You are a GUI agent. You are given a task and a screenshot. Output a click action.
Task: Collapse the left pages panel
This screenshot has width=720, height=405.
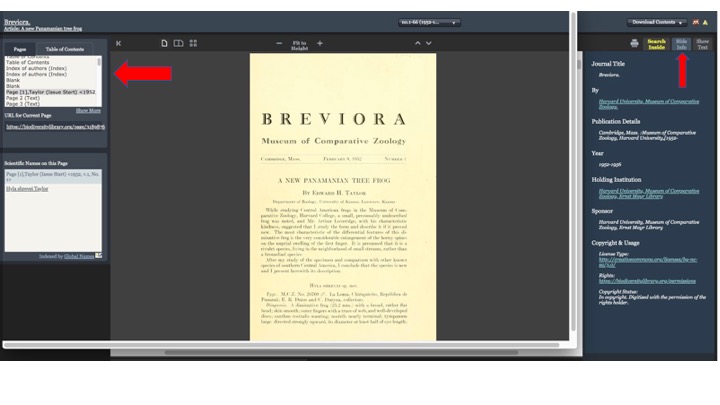click(x=118, y=43)
